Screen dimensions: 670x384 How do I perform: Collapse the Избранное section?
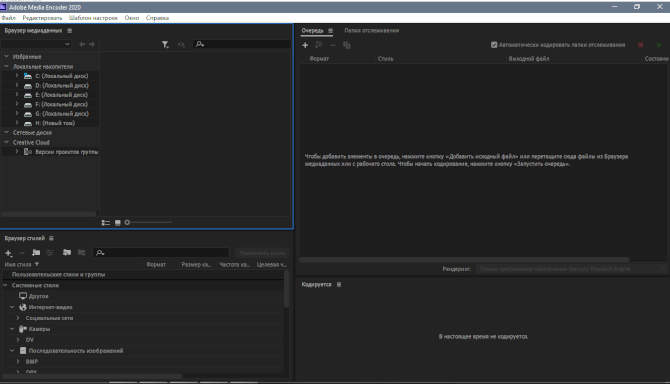[x=6, y=56]
